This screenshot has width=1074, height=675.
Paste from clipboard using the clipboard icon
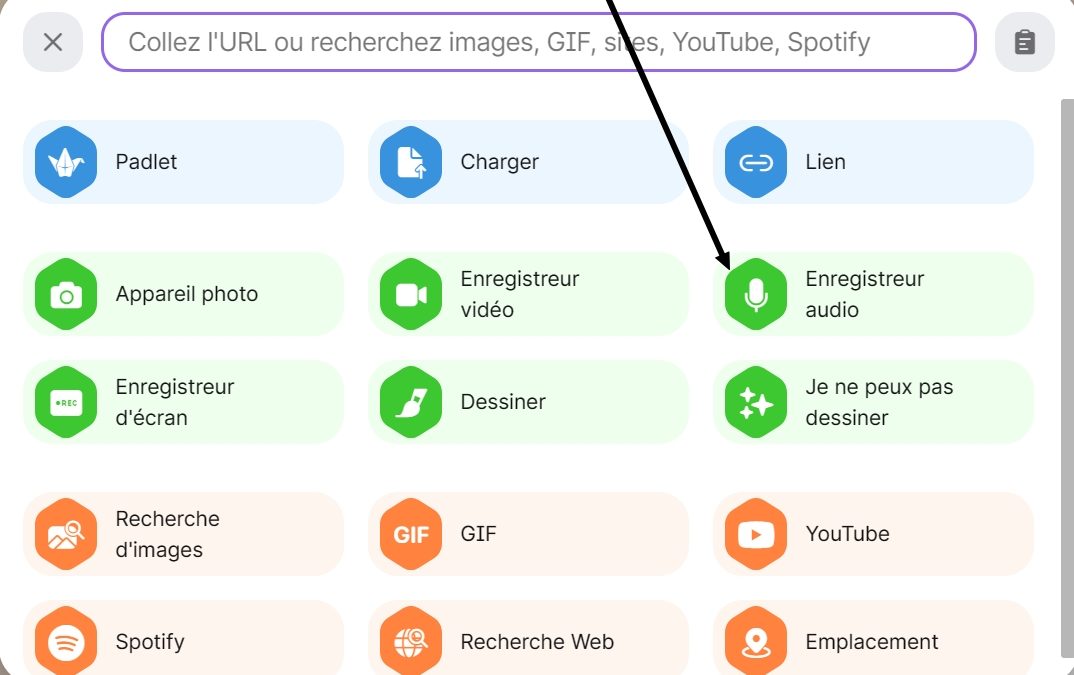click(x=1025, y=42)
